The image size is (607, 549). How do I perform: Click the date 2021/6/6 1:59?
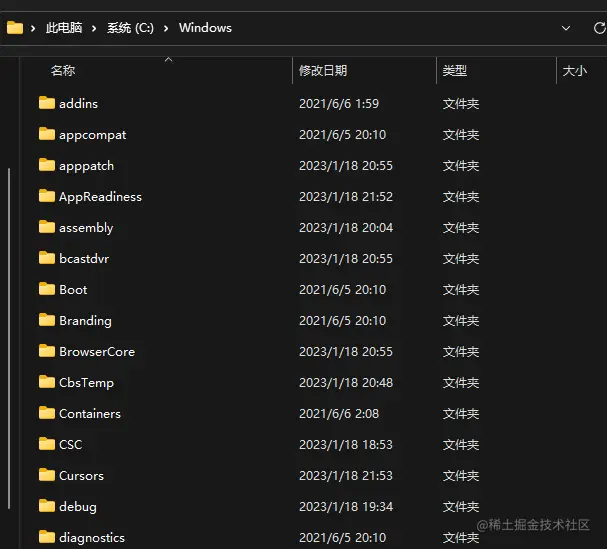pos(339,104)
